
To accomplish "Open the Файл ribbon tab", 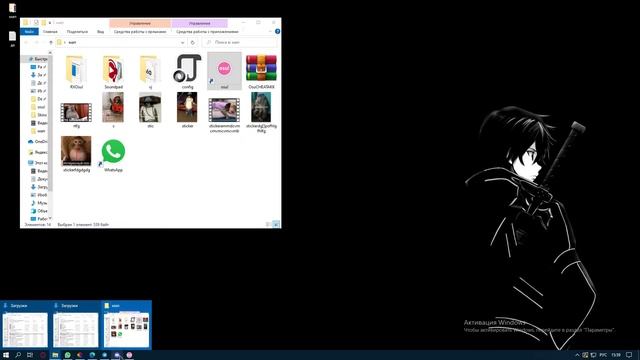I will click(29, 31).
